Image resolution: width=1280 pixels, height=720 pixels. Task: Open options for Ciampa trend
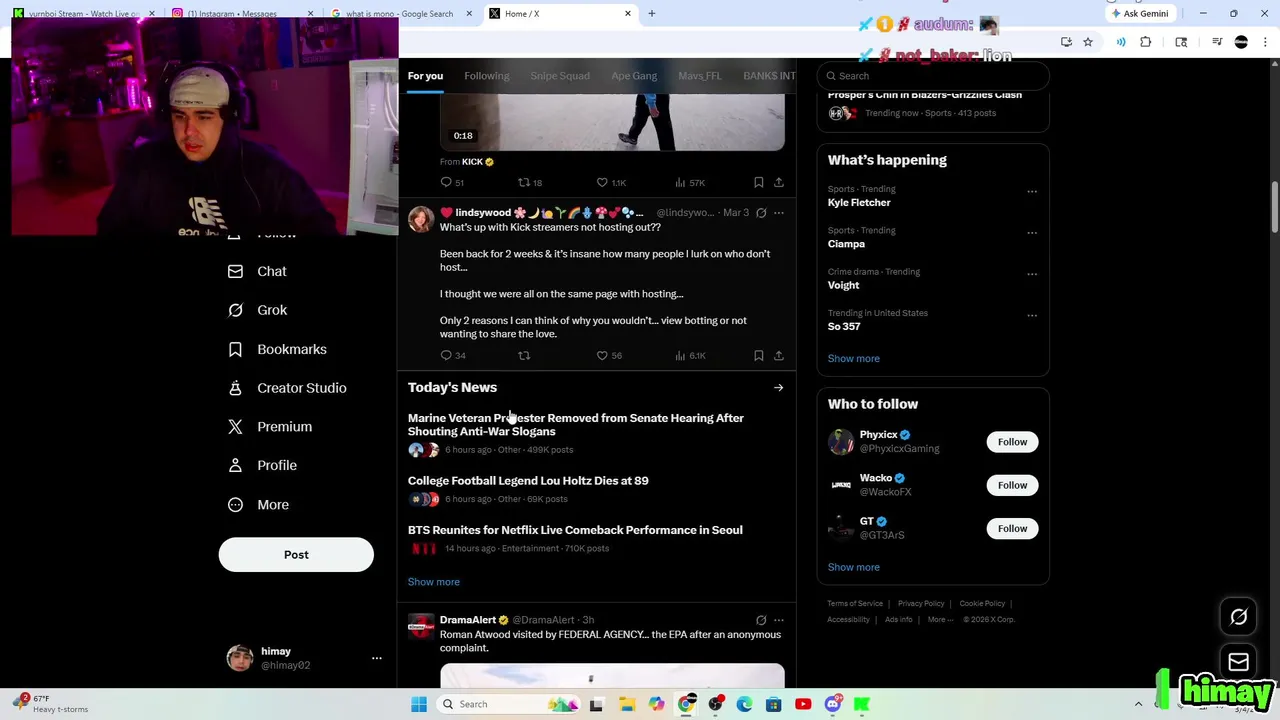click(x=1032, y=233)
